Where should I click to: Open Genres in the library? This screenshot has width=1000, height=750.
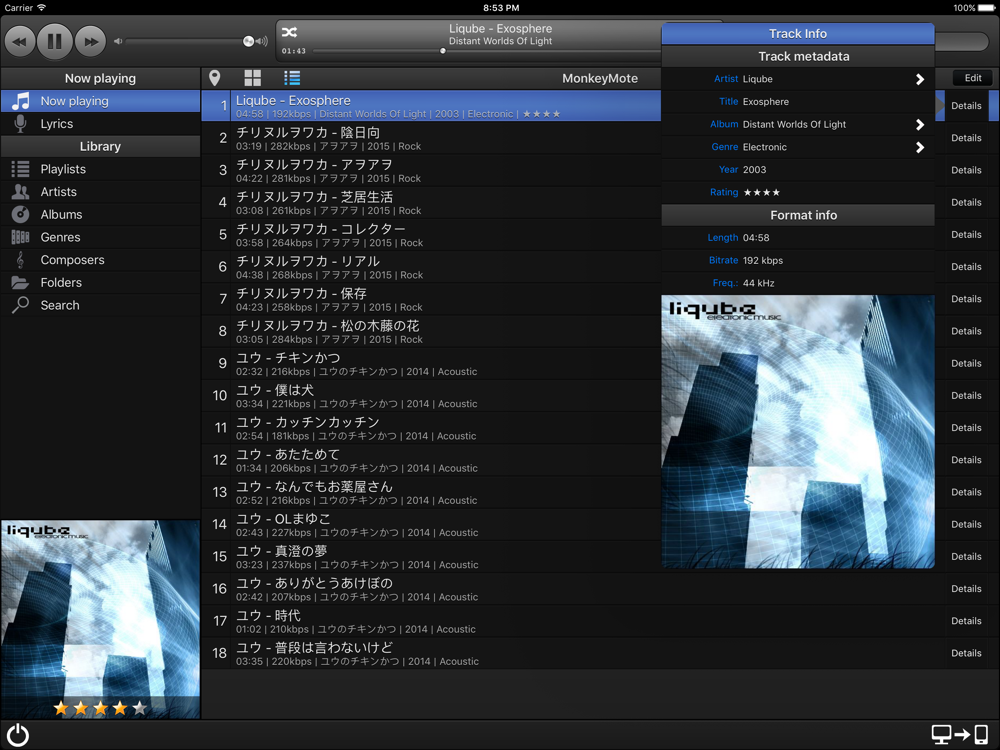tap(100, 237)
